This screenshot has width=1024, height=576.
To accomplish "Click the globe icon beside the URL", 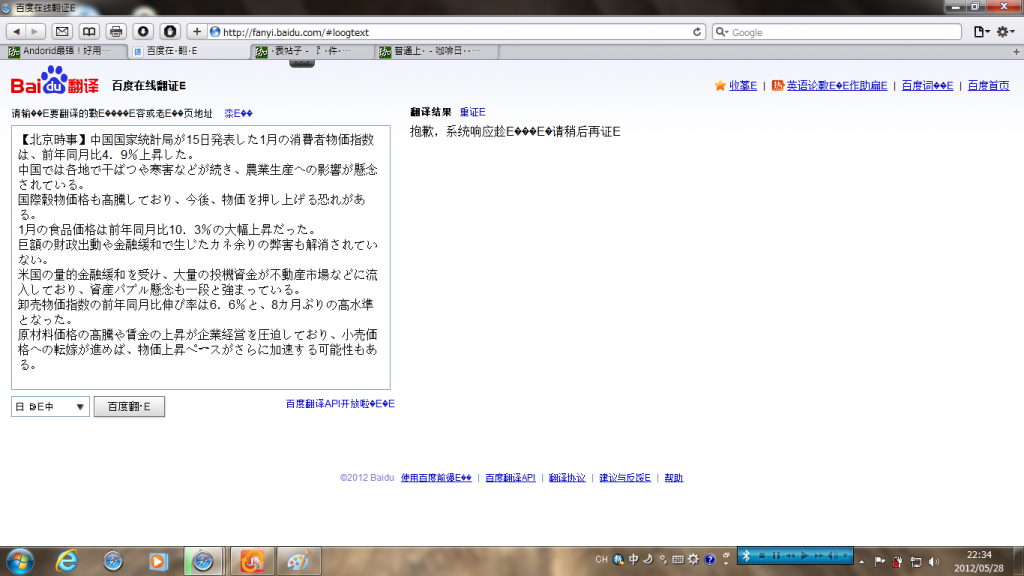I will pos(215,32).
